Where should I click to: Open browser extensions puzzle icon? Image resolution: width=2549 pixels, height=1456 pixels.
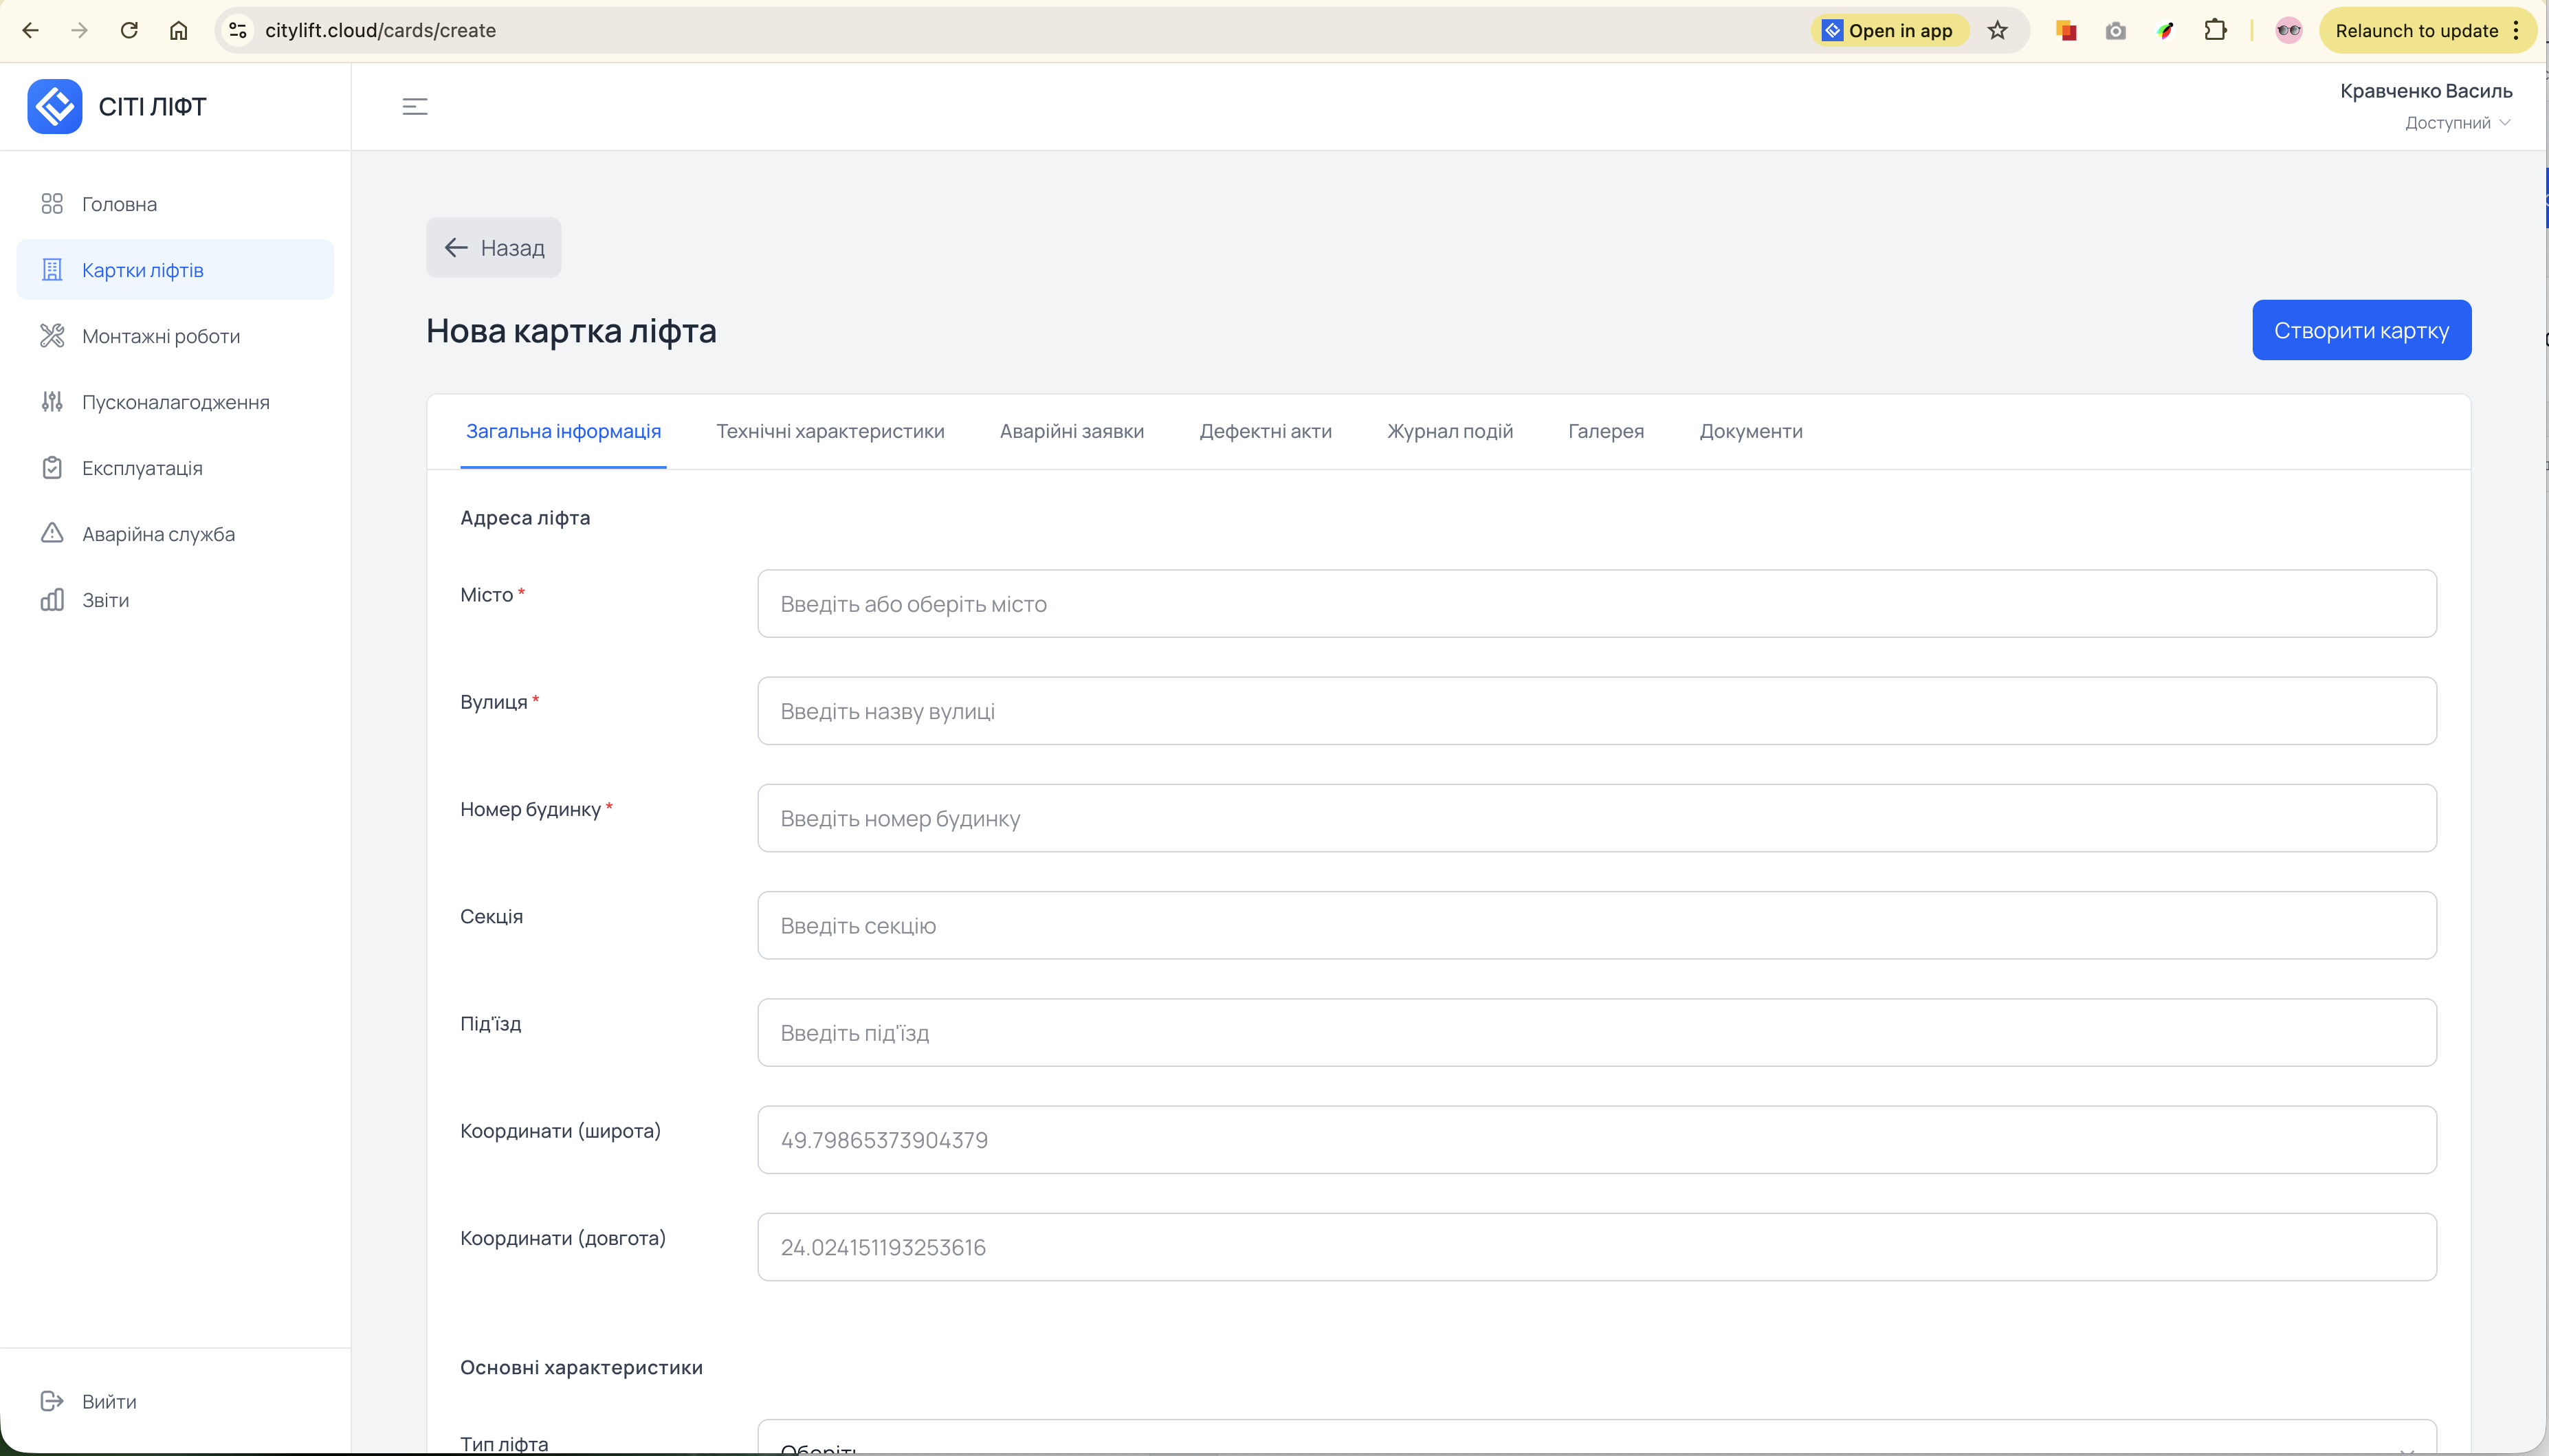tap(2215, 30)
